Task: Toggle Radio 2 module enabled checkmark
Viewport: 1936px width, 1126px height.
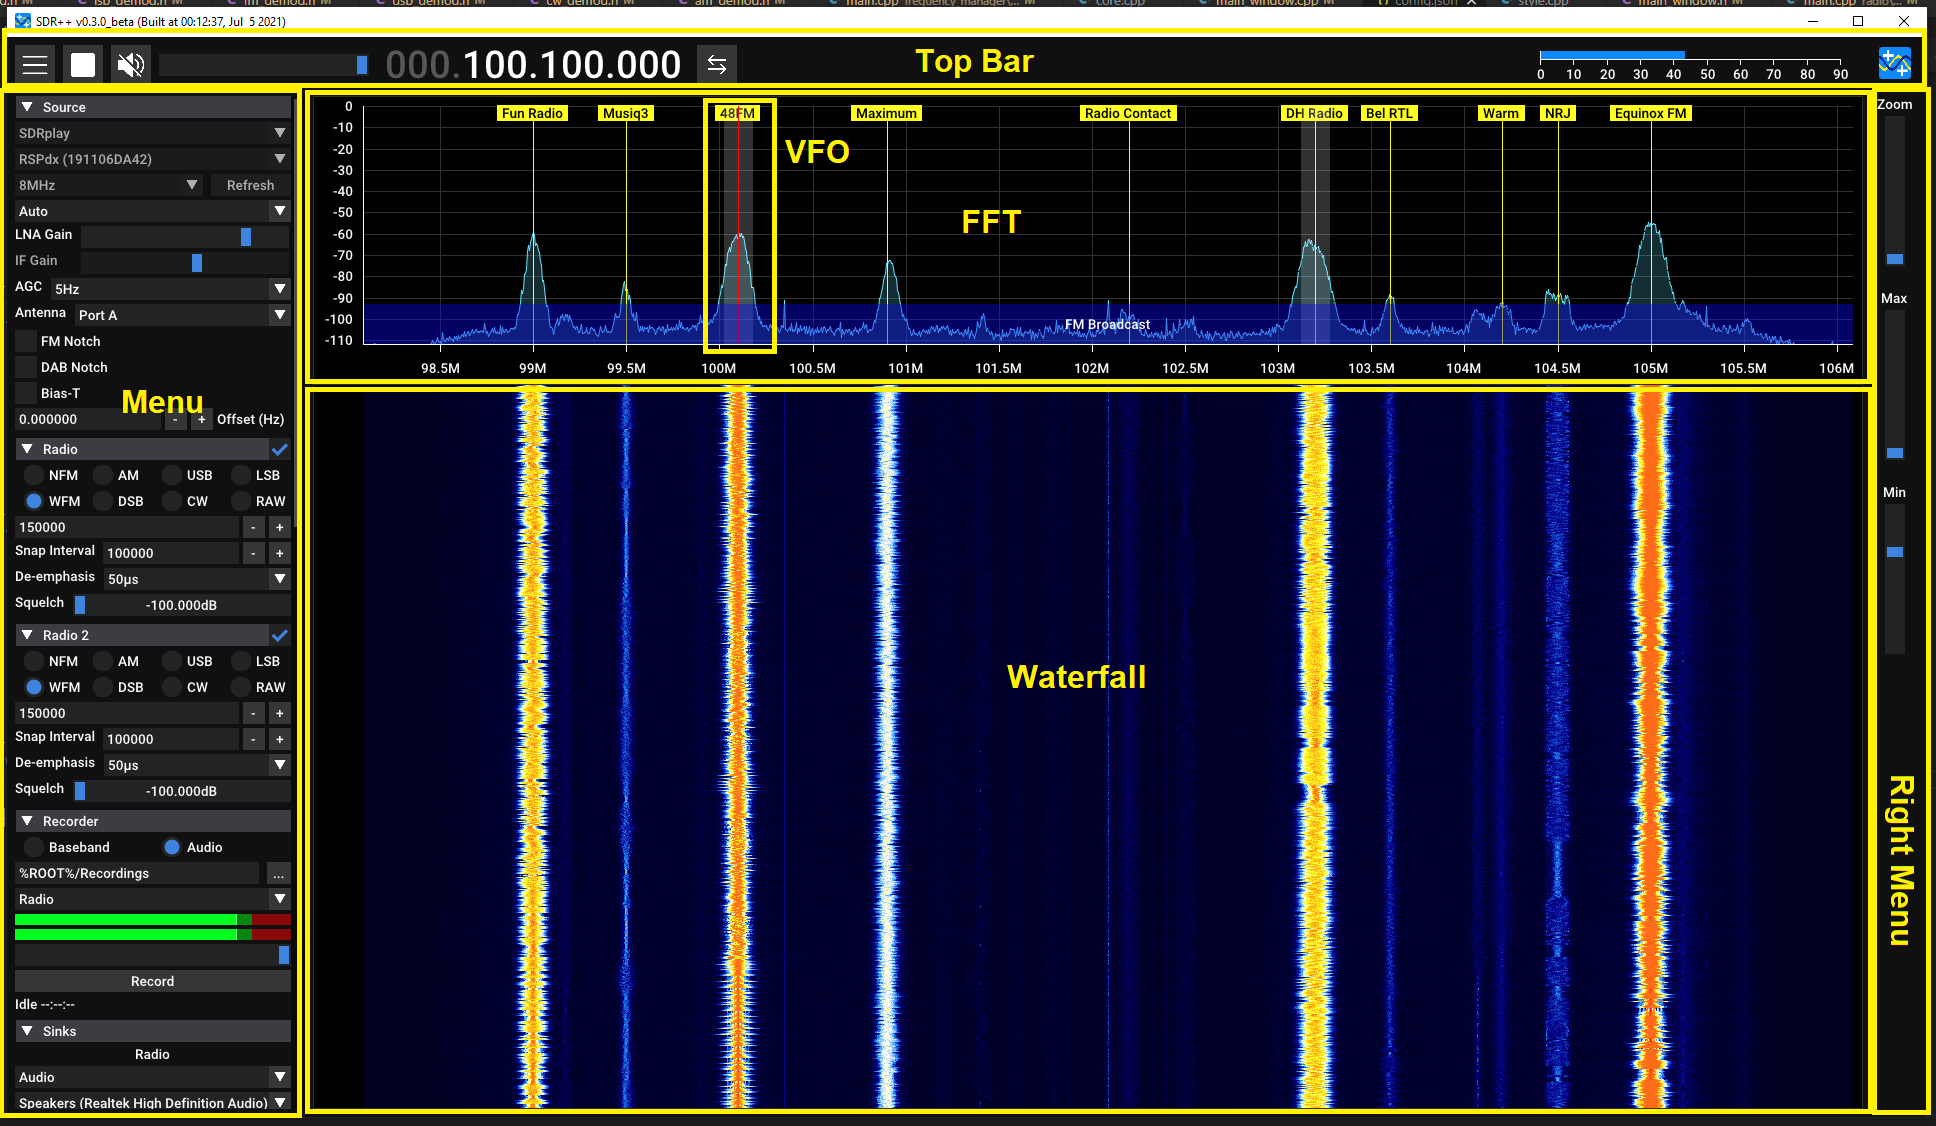Action: click(x=280, y=635)
